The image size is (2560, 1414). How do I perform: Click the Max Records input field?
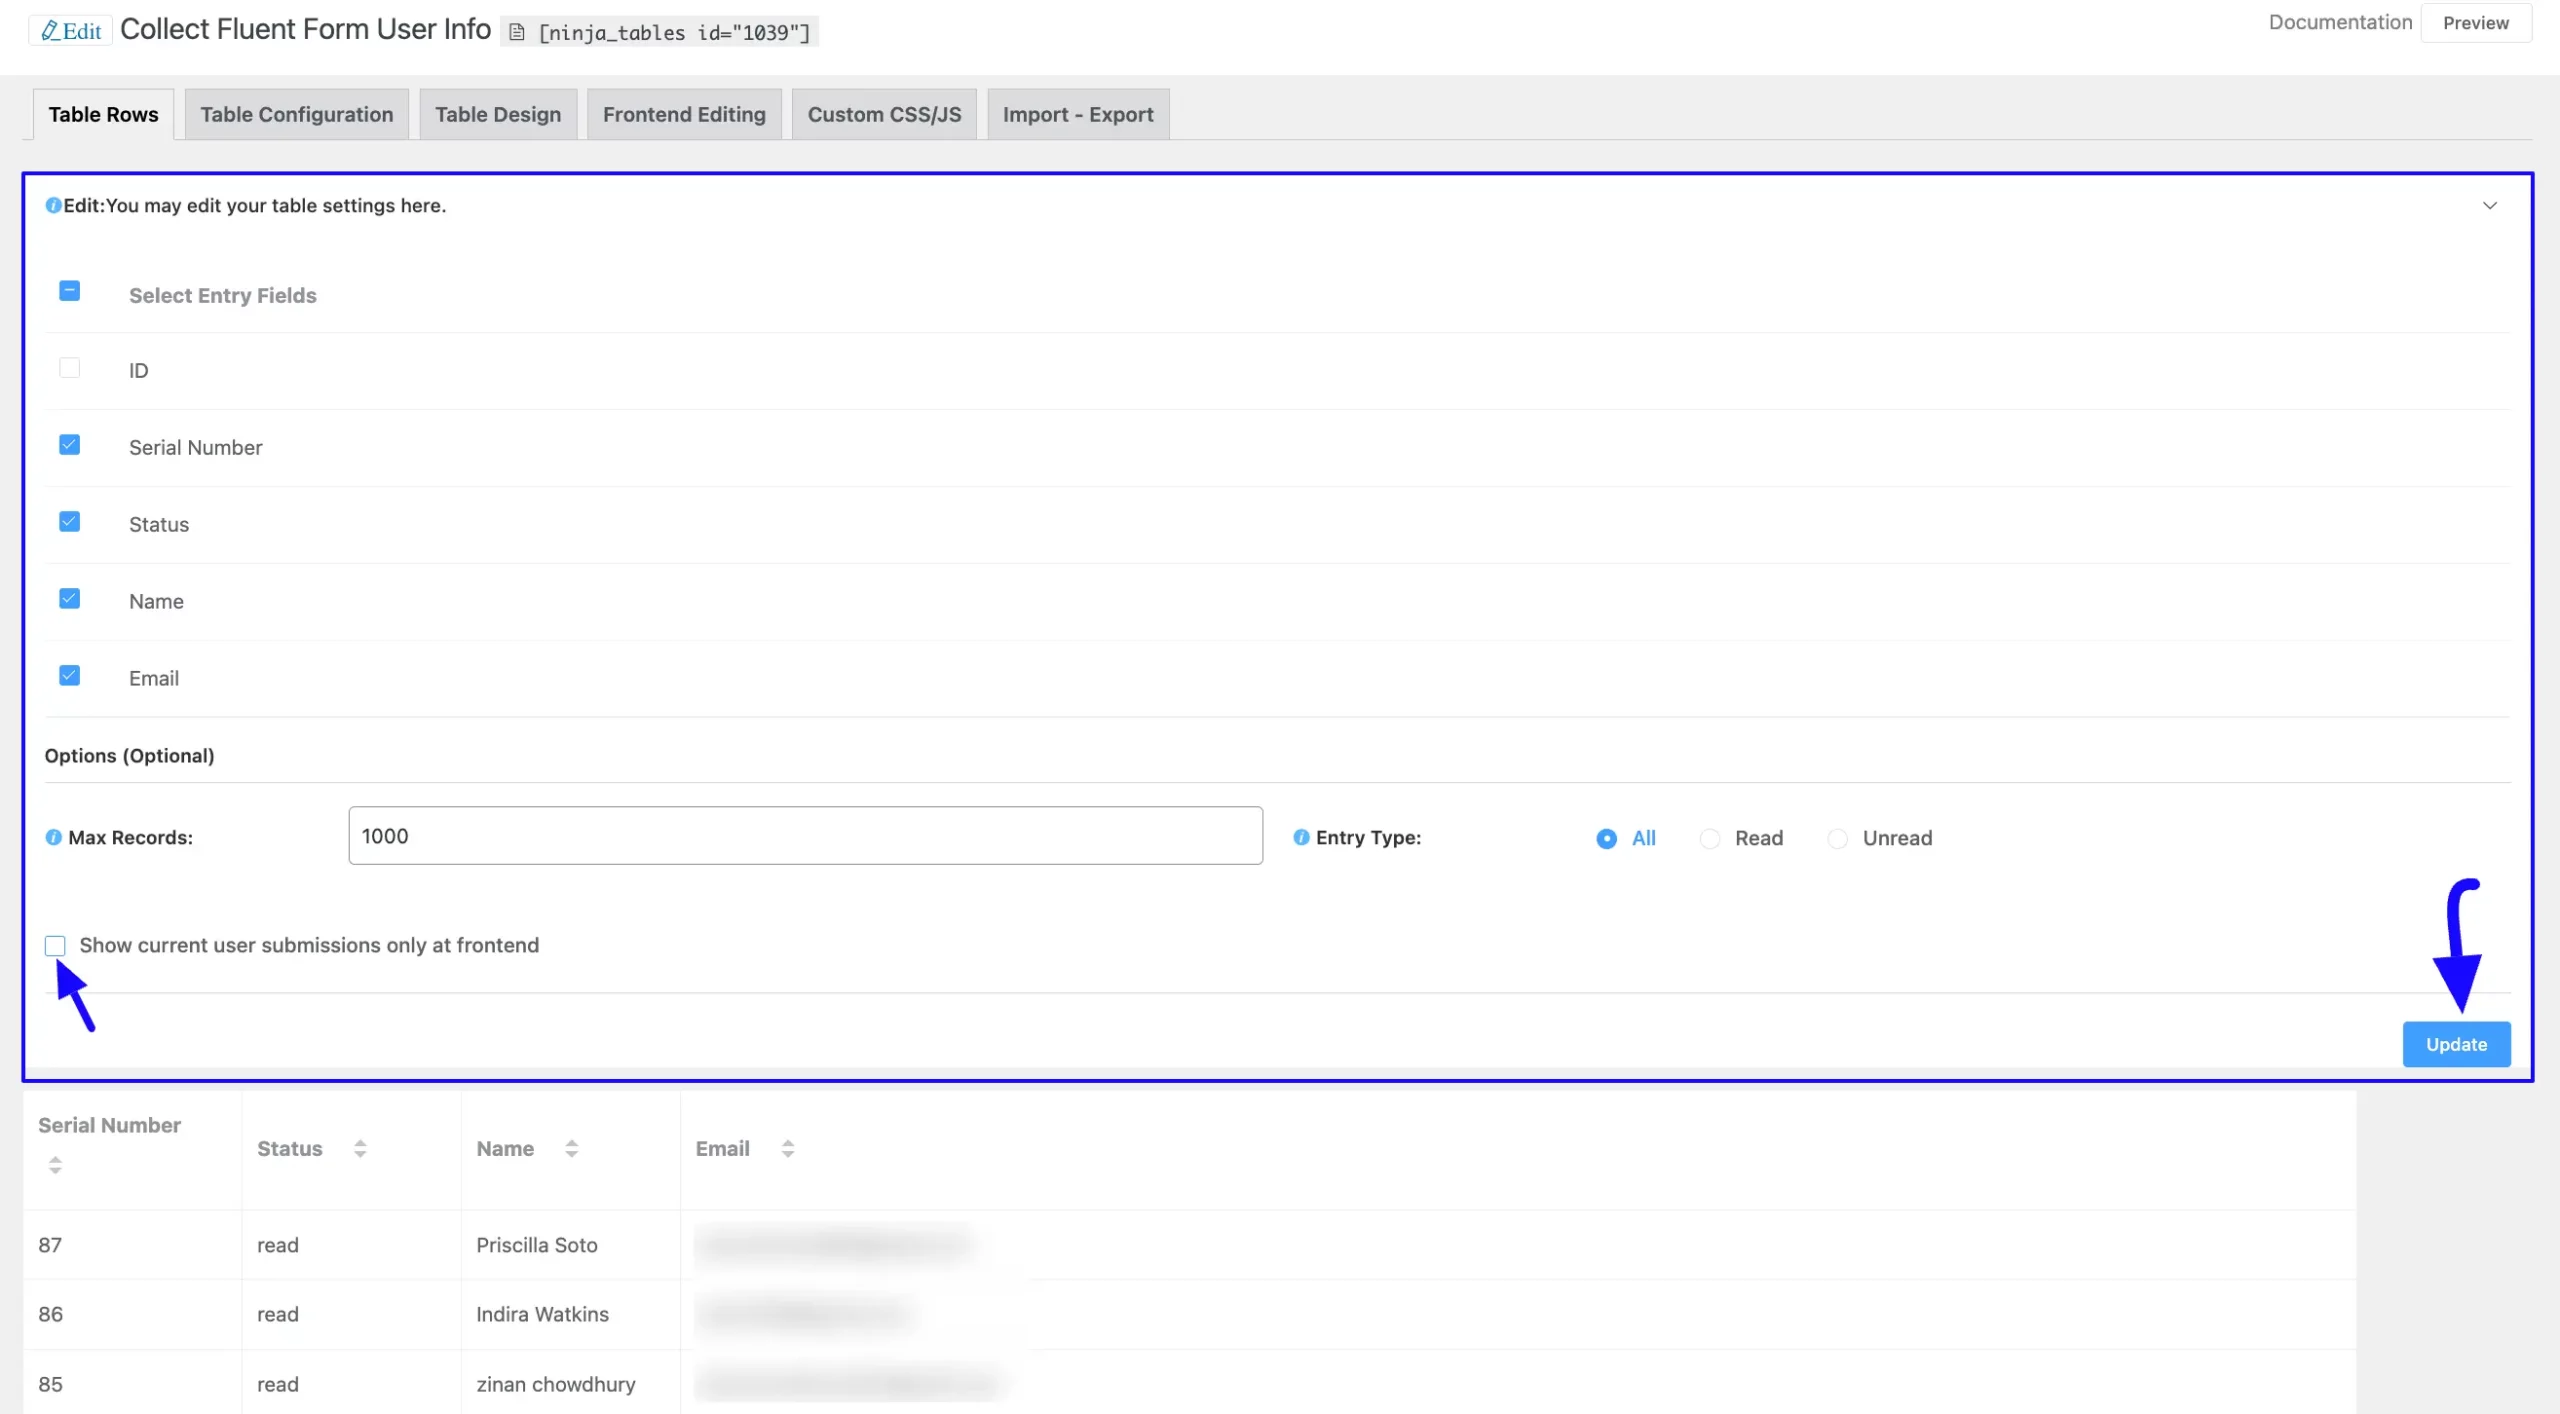(x=805, y=836)
